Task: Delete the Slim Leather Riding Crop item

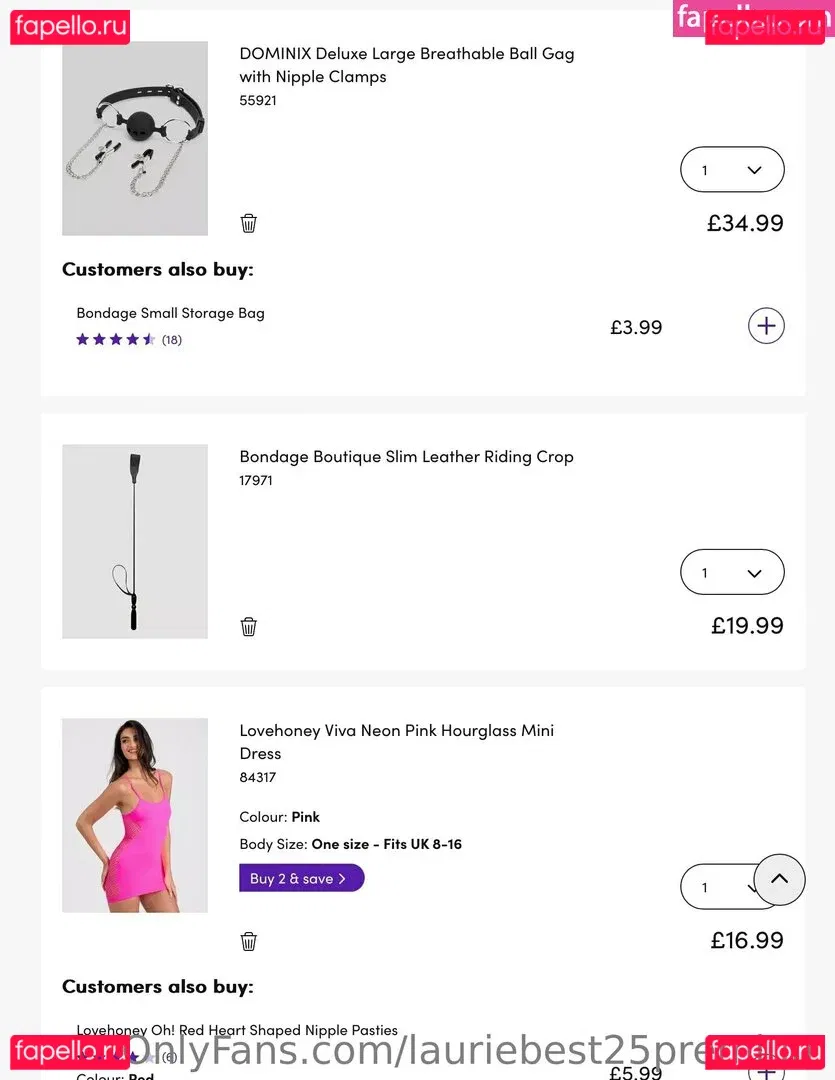Action: (x=249, y=626)
